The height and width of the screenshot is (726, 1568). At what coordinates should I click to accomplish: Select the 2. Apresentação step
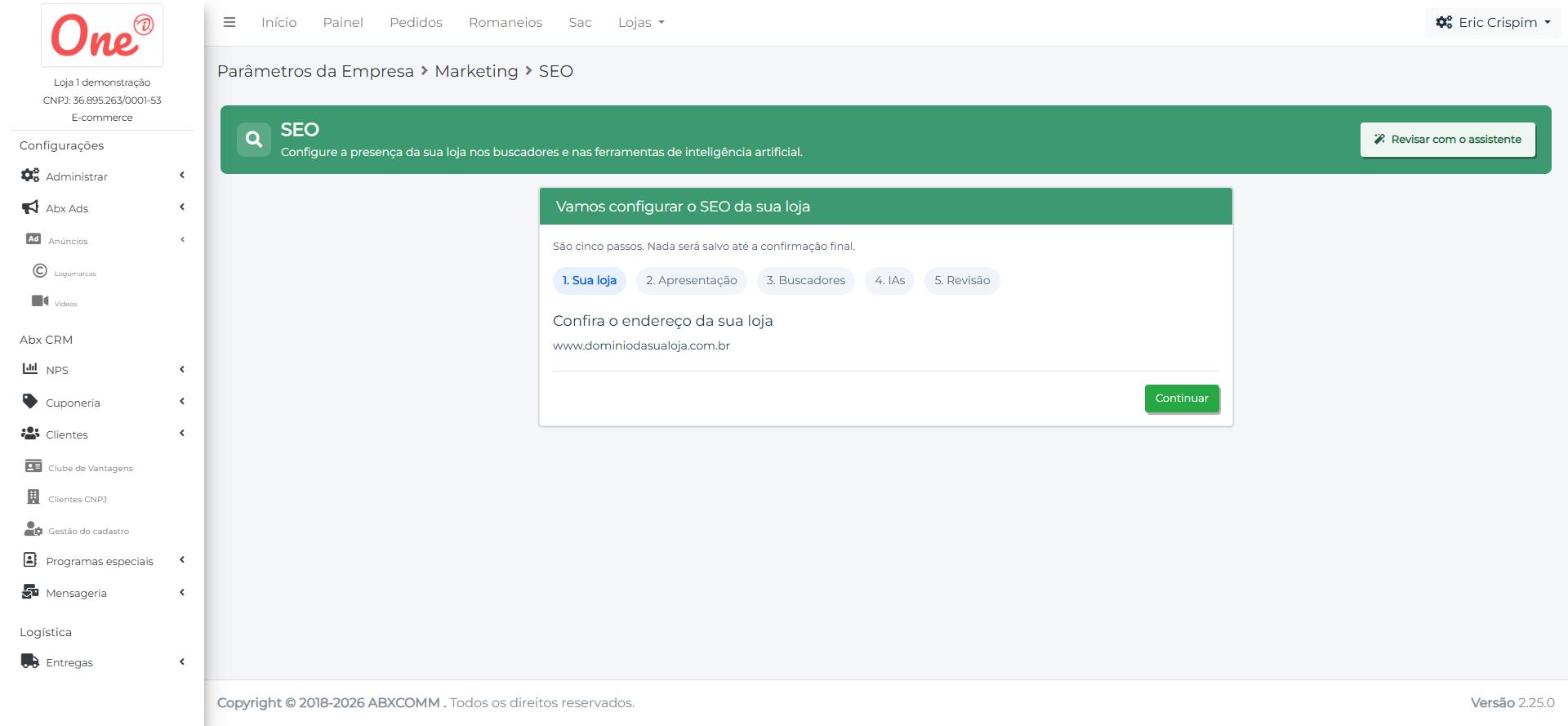[691, 280]
